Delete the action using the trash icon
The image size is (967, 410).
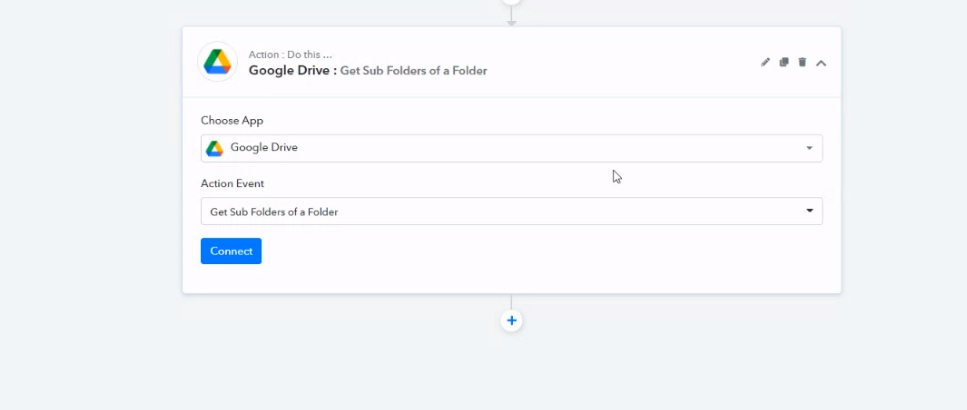(802, 62)
